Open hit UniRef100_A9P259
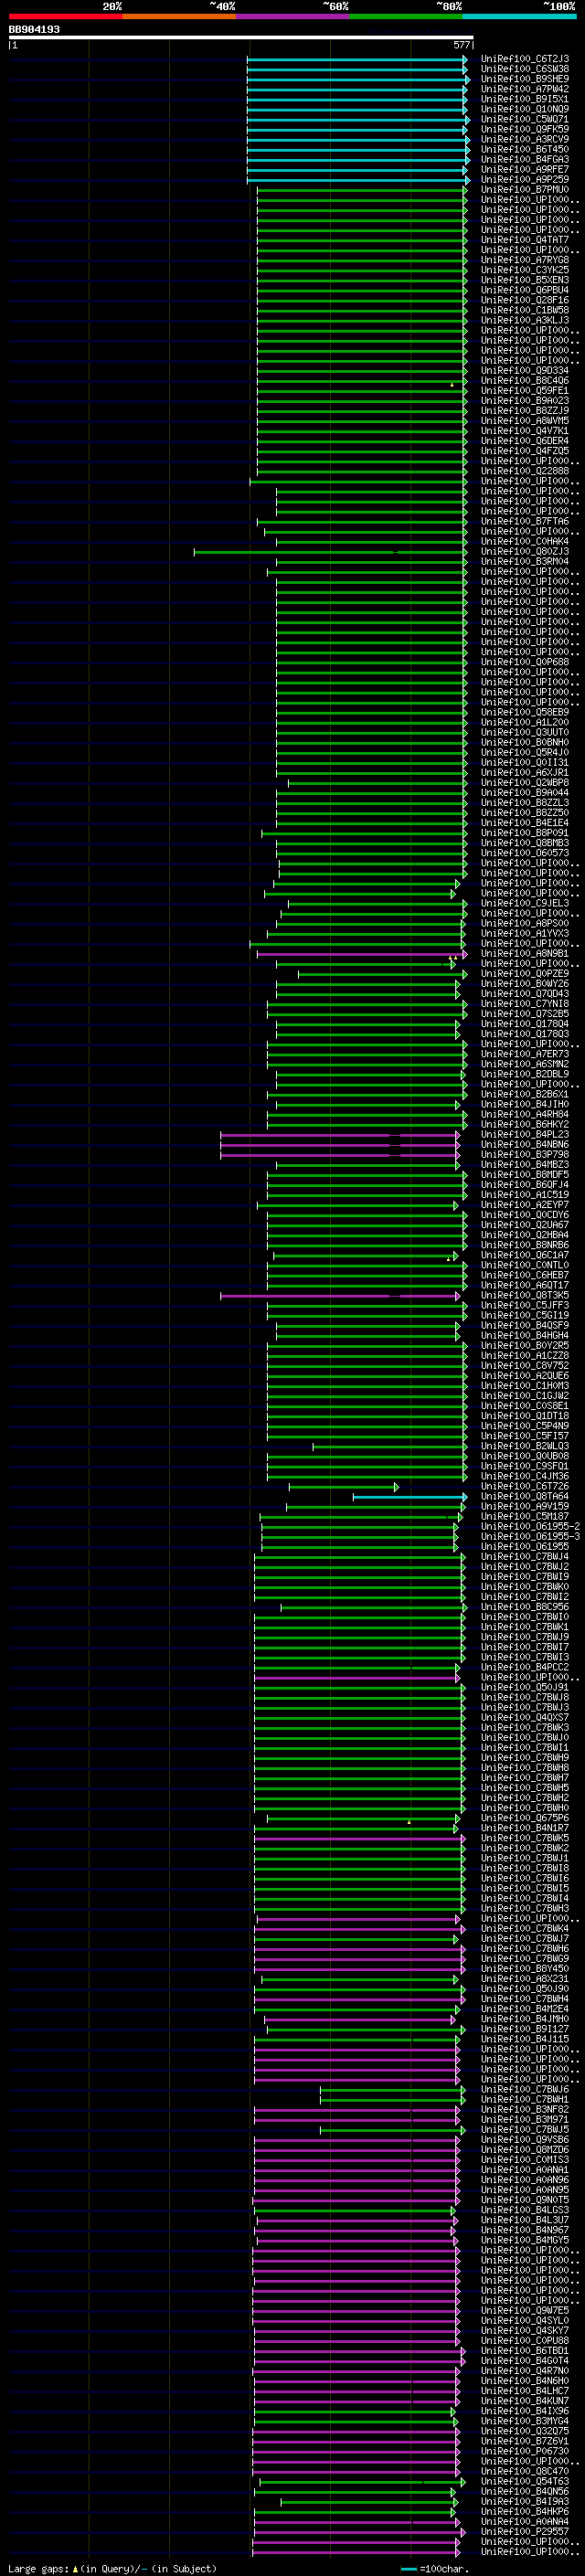The height and width of the screenshot is (2576, 585). tap(525, 180)
